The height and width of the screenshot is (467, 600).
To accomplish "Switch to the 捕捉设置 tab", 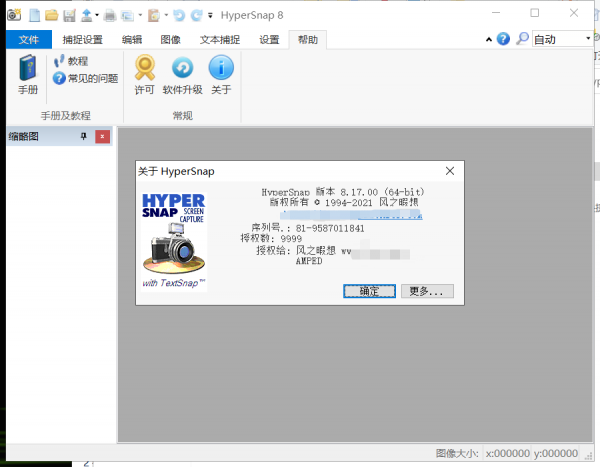I will 83,39.
